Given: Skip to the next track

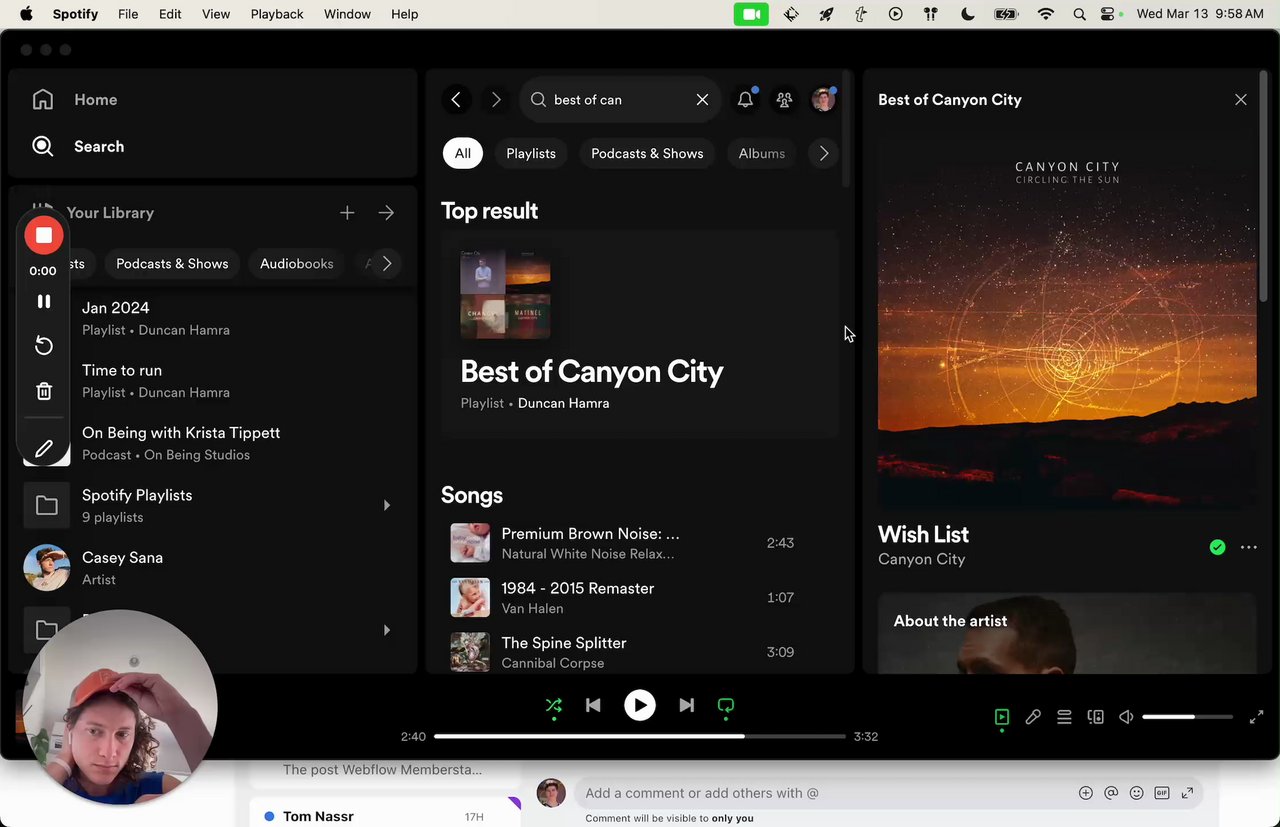Looking at the screenshot, I should pyautogui.click(x=686, y=705).
